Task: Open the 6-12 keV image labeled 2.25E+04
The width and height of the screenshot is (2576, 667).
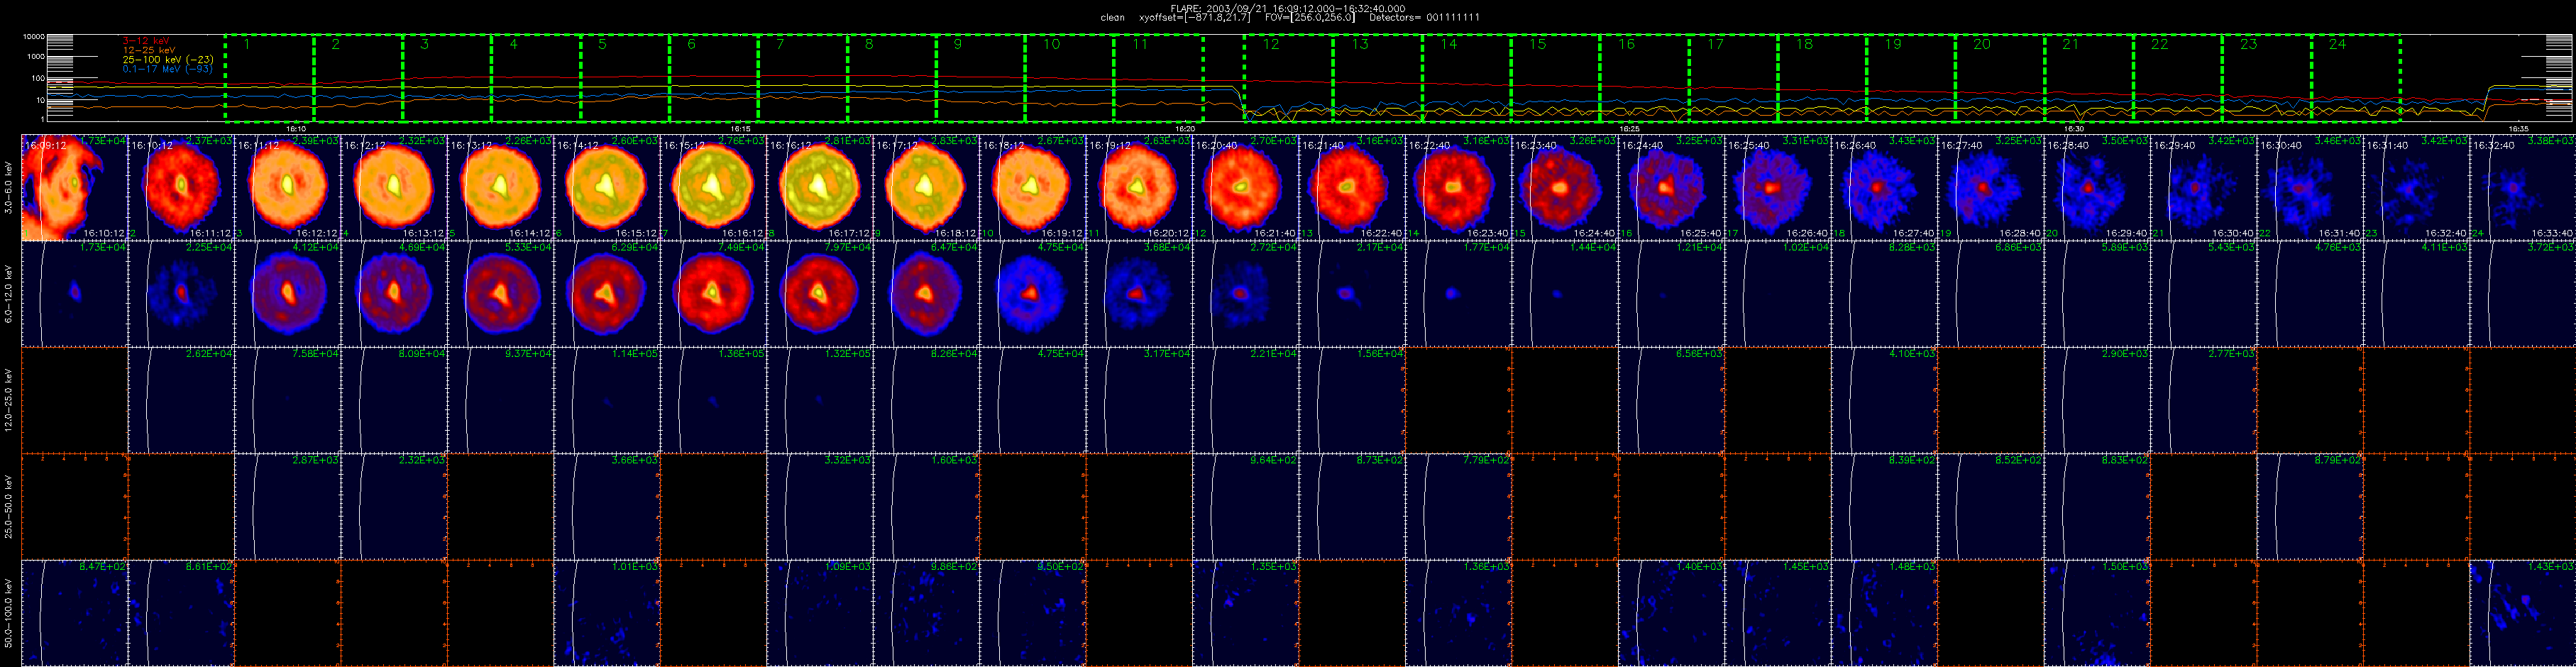Action: 182,294
